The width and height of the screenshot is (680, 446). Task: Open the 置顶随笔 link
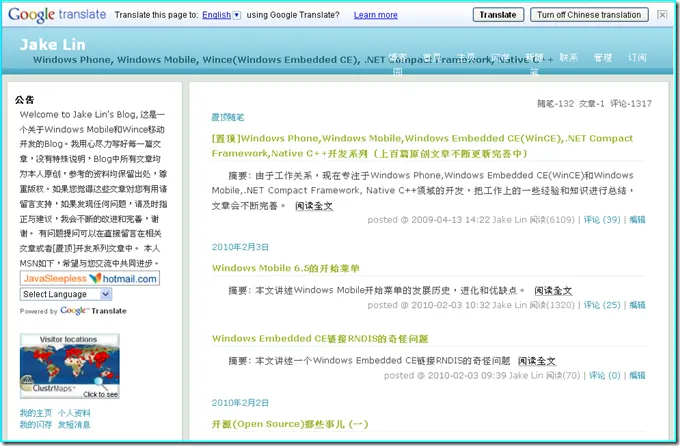(228, 117)
